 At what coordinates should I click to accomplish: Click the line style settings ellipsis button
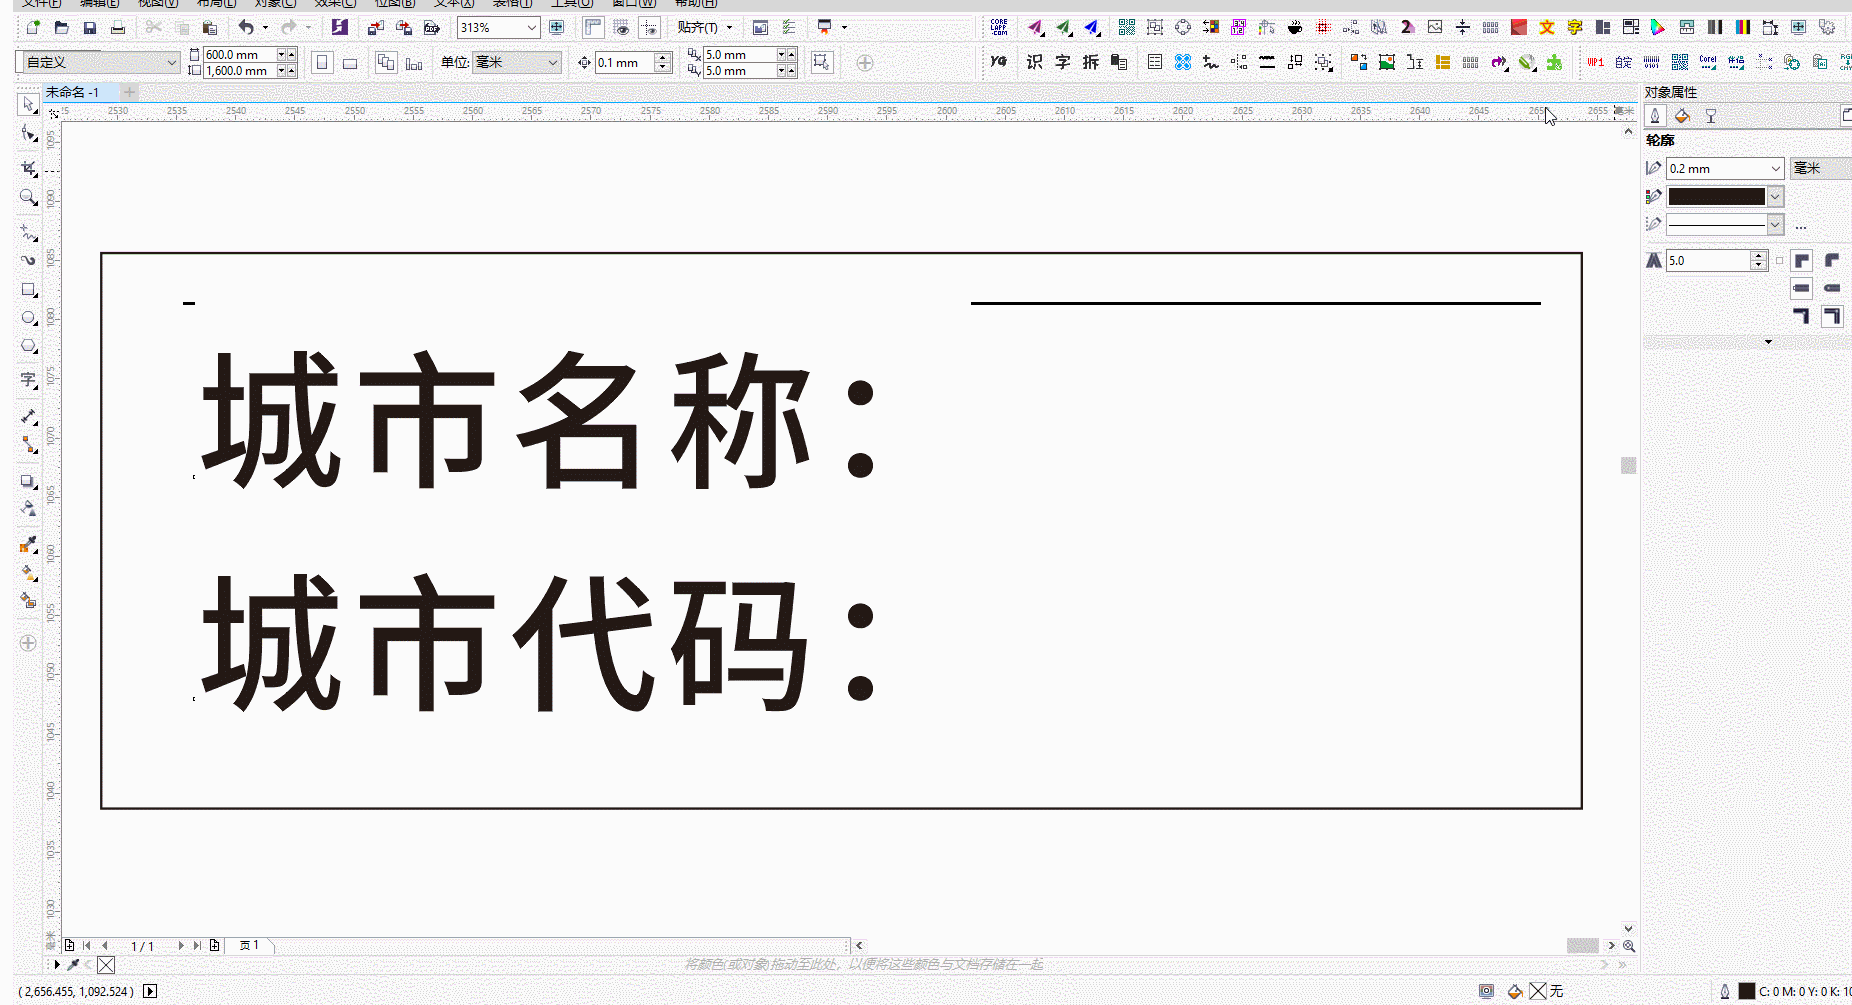pyautogui.click(x=1801, y=227)
